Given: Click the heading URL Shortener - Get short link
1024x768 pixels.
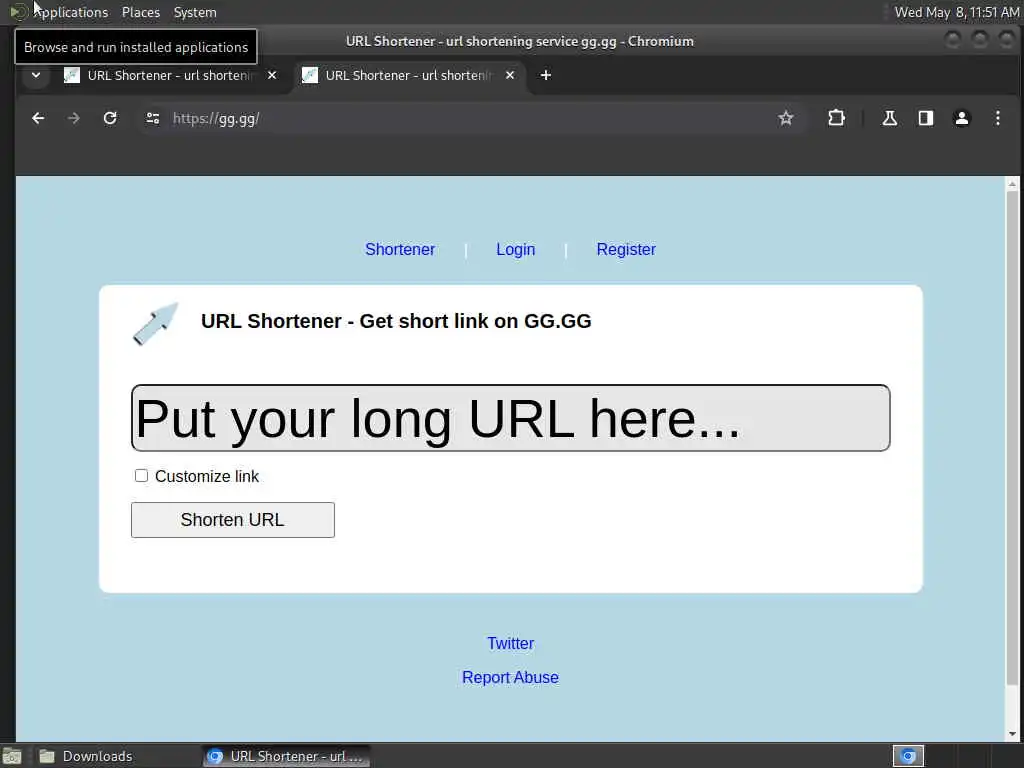Looking at the screenshot, I should point(396,321).
